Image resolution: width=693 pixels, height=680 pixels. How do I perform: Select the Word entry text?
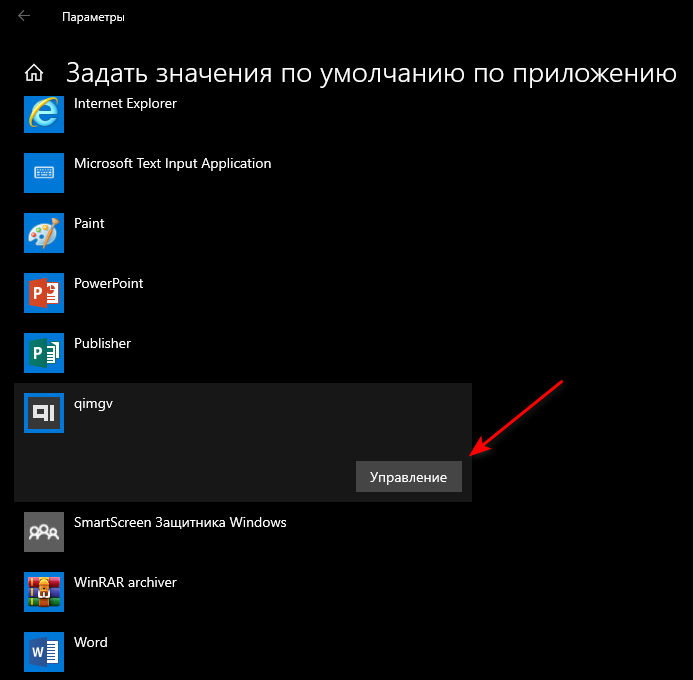point(91,642)
